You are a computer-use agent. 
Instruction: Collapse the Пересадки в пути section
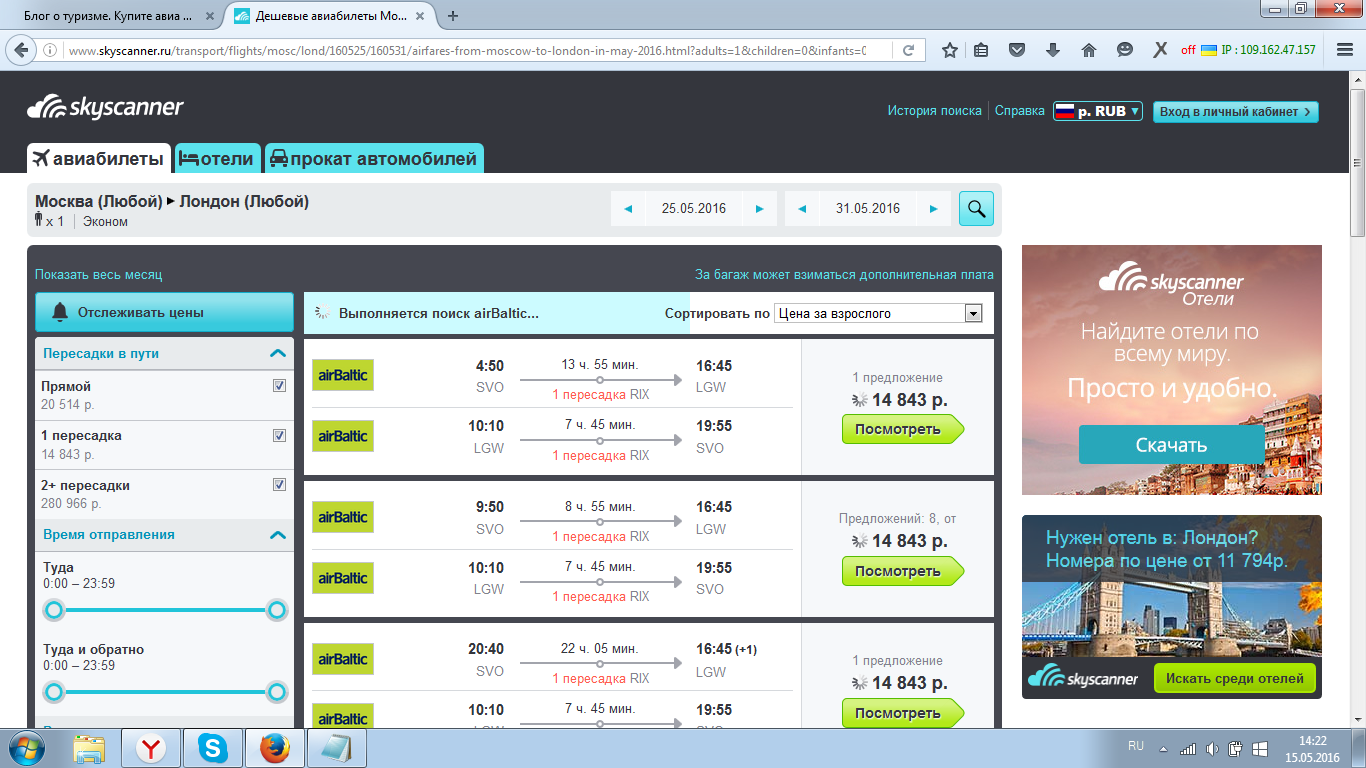(x=277, y=353)
